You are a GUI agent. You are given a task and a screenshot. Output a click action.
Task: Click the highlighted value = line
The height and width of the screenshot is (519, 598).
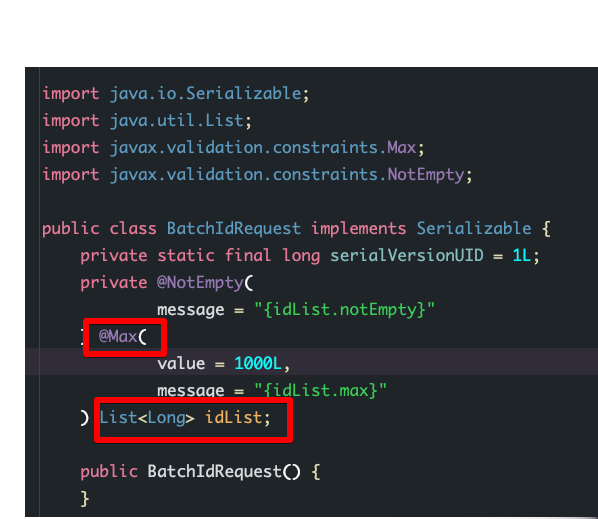[x=312, y=362]
